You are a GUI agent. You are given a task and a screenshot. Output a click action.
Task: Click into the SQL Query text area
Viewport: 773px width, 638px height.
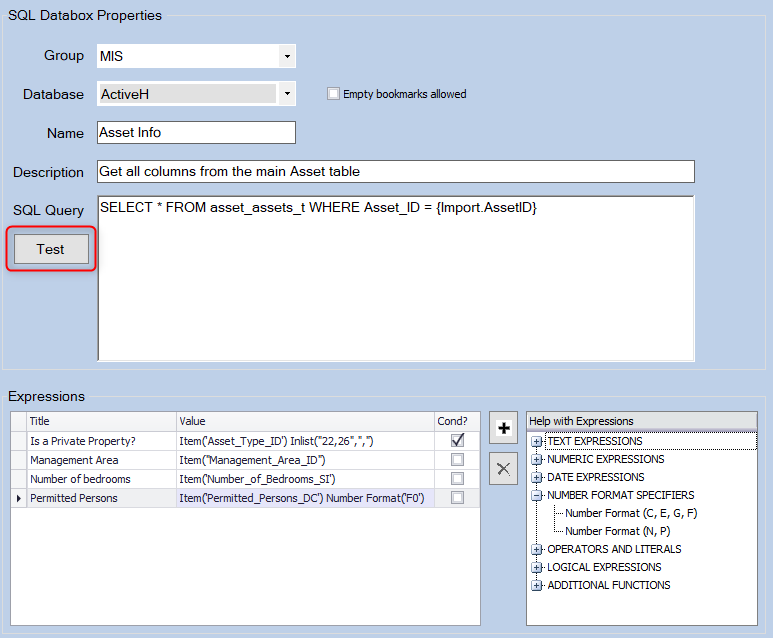pos(395,280)
